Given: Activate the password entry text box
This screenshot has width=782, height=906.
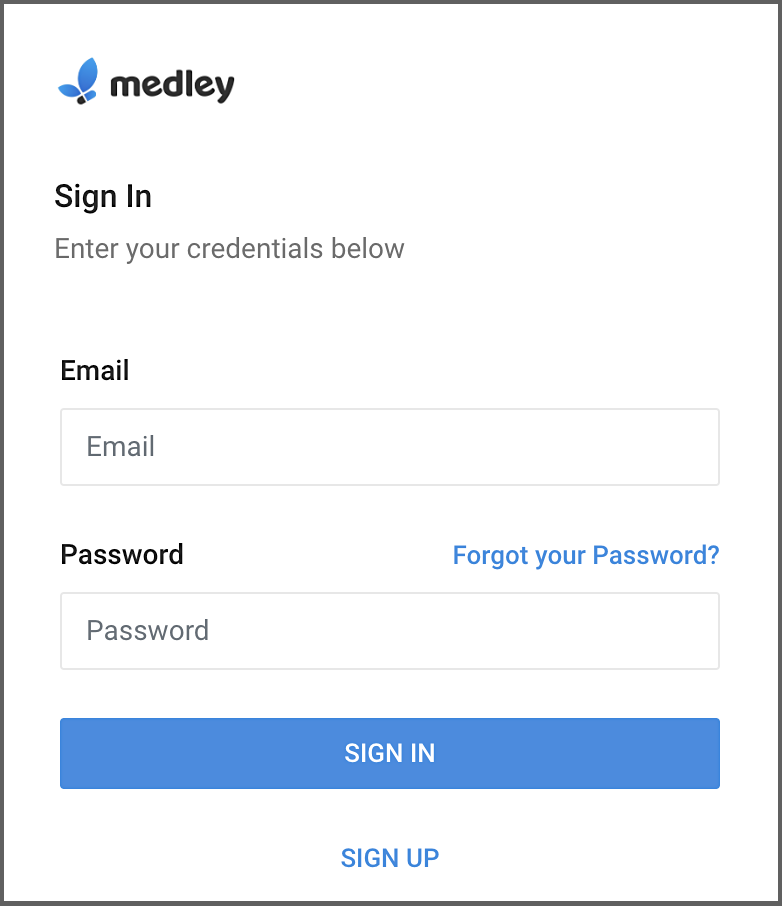Looking at the screenshot, I should click(x=390, y=630).
